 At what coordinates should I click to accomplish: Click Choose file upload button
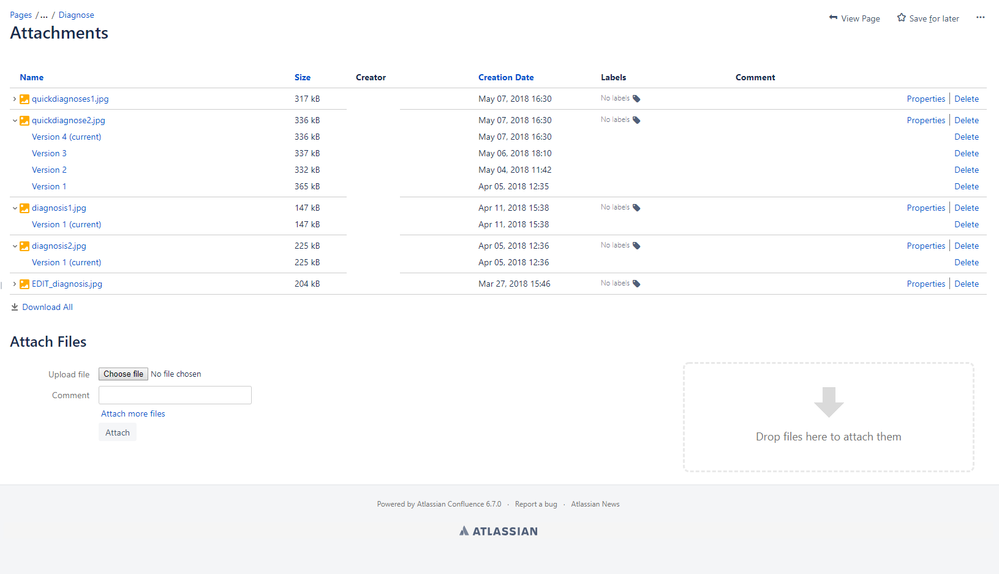[123, 374]
